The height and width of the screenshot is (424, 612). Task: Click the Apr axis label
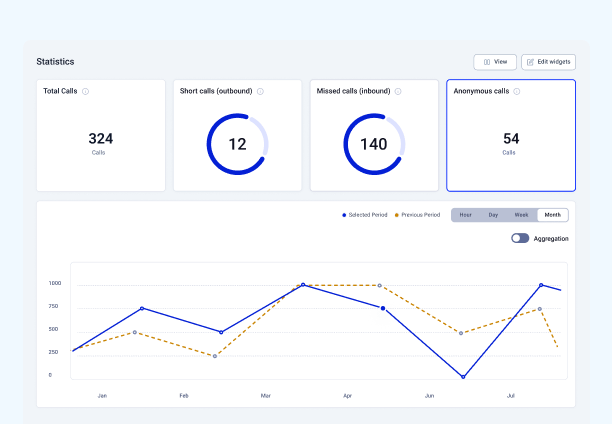[347, 396]
